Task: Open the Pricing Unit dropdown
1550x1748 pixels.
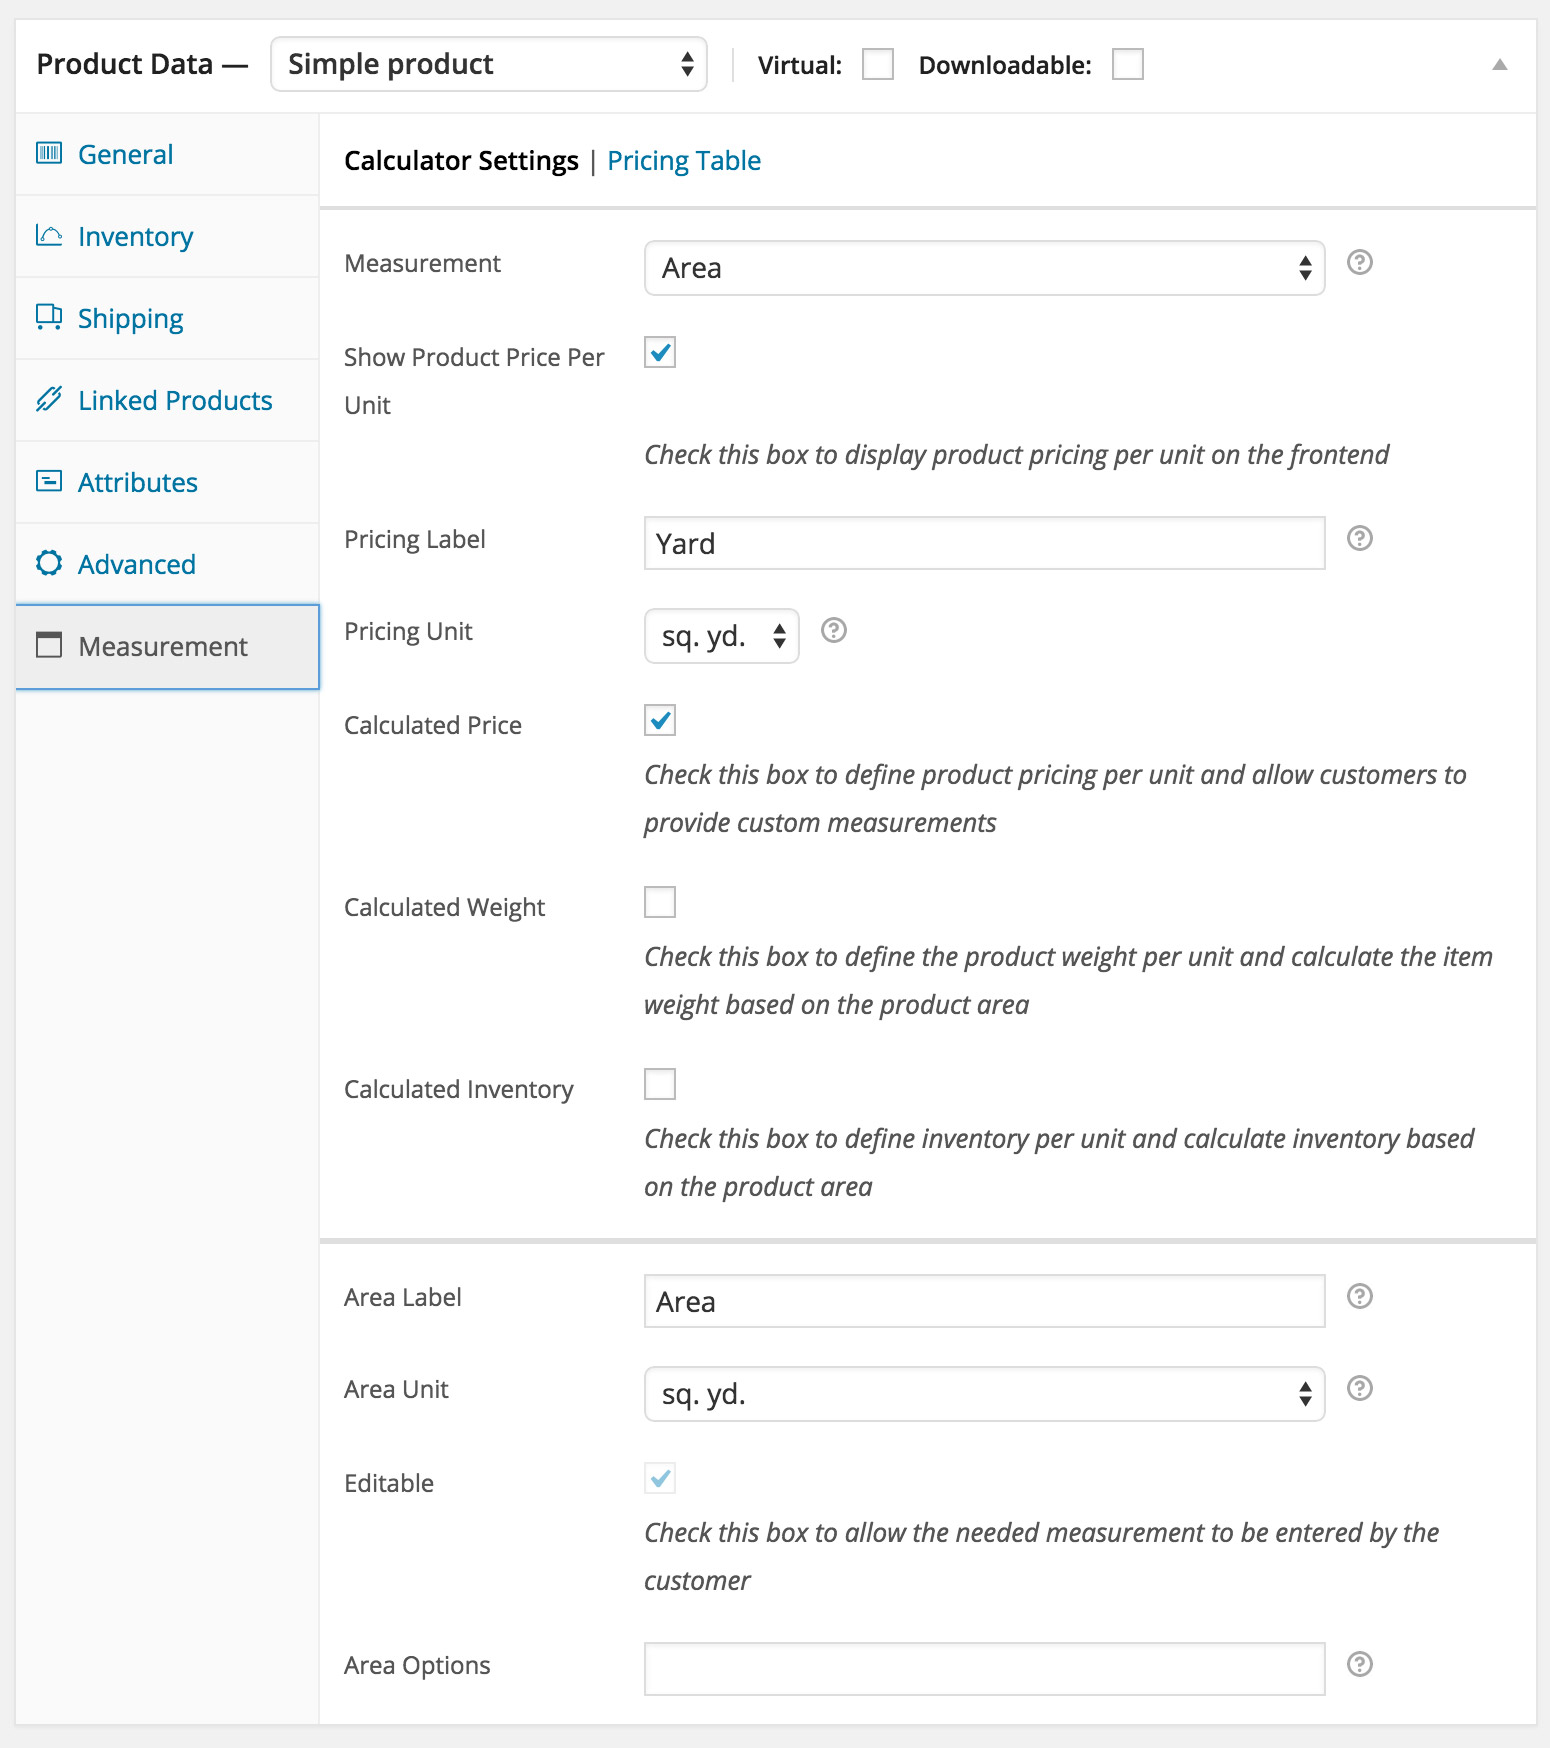Action: [721, 637]
